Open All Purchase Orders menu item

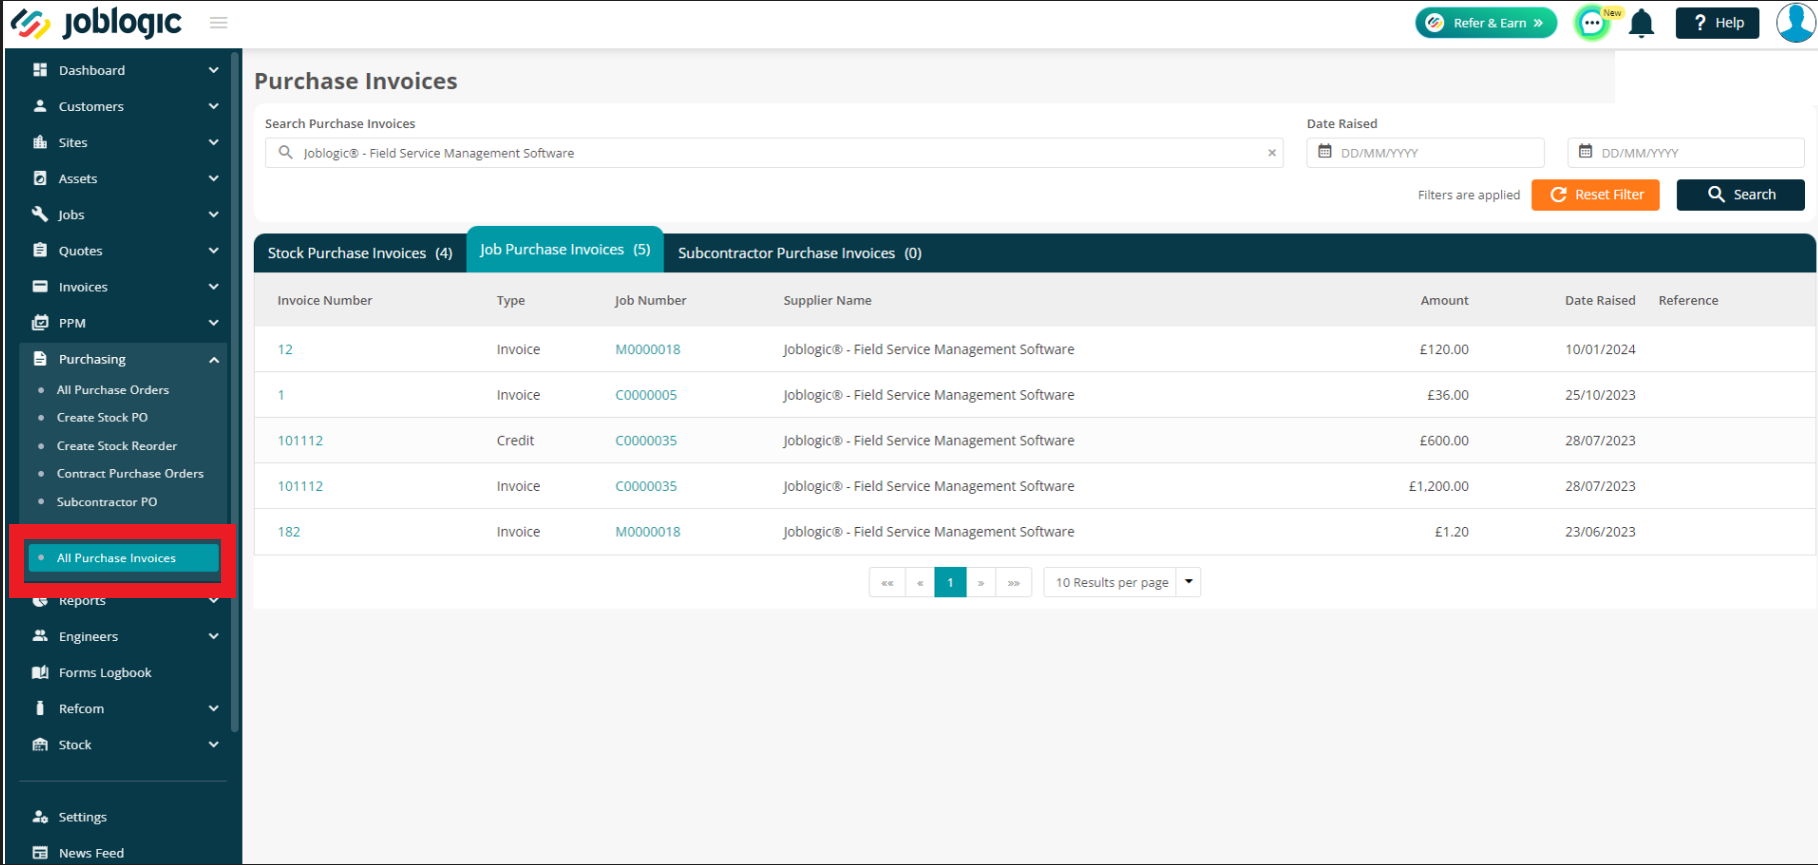[x=113, y=390]
